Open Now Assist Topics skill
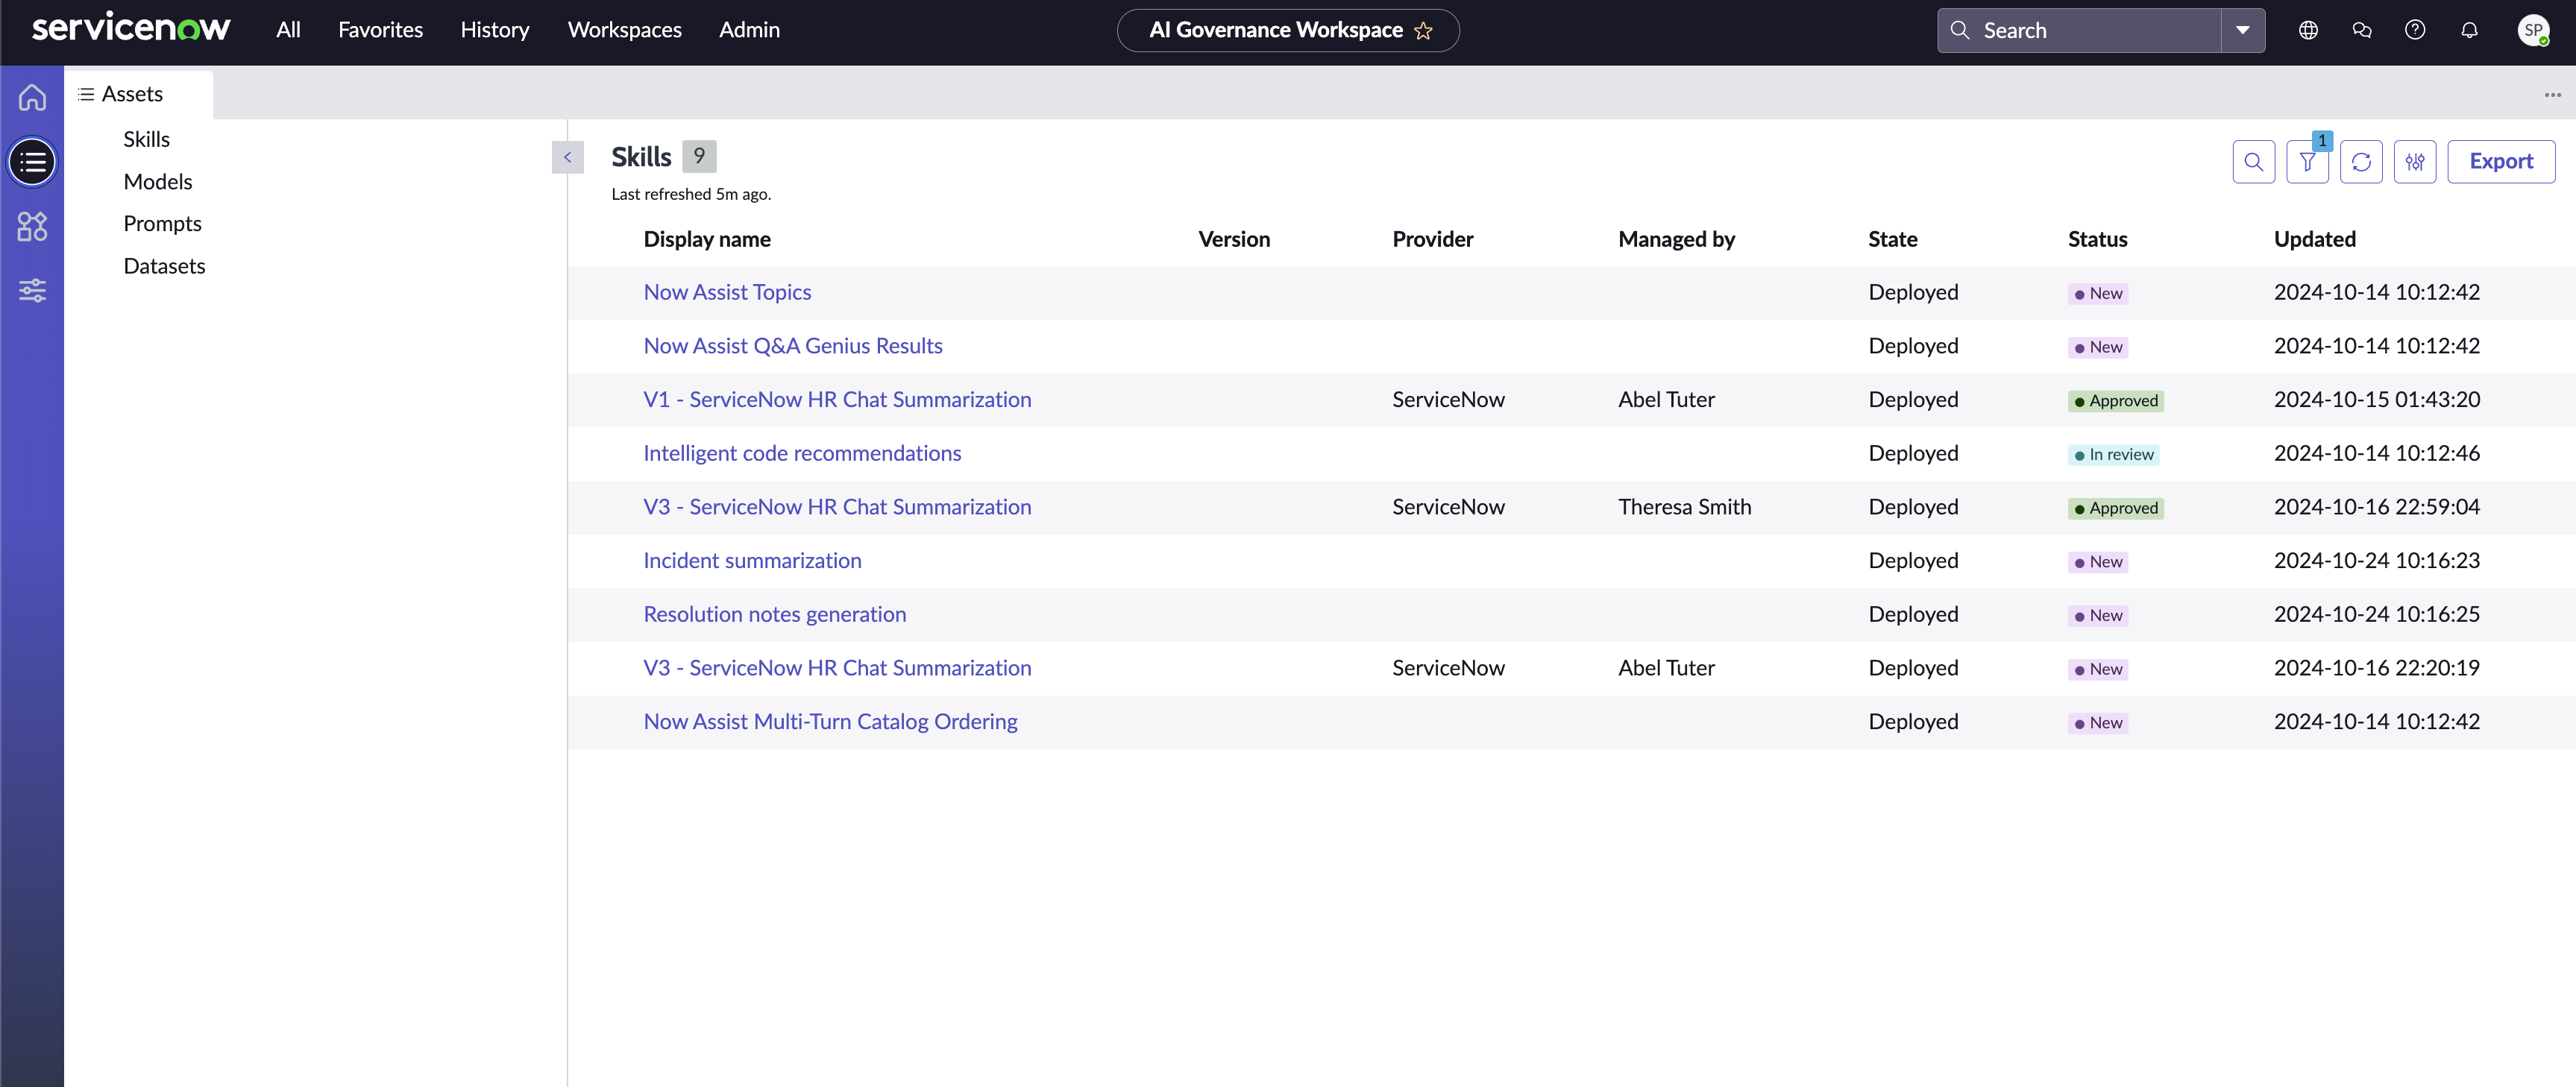Image resolution: width=2576 pixels, height=1087 pixels. click(x=727, y=292)
